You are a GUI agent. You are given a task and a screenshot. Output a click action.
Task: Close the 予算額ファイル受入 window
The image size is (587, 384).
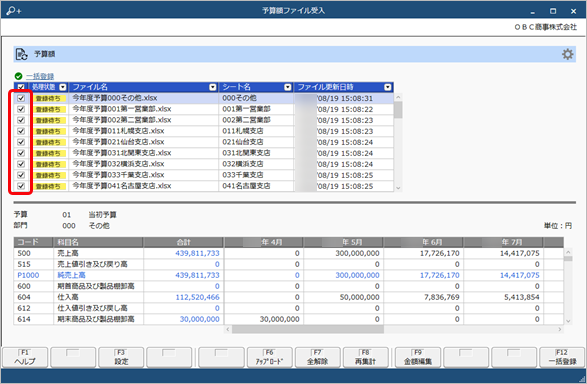point(573,11)
